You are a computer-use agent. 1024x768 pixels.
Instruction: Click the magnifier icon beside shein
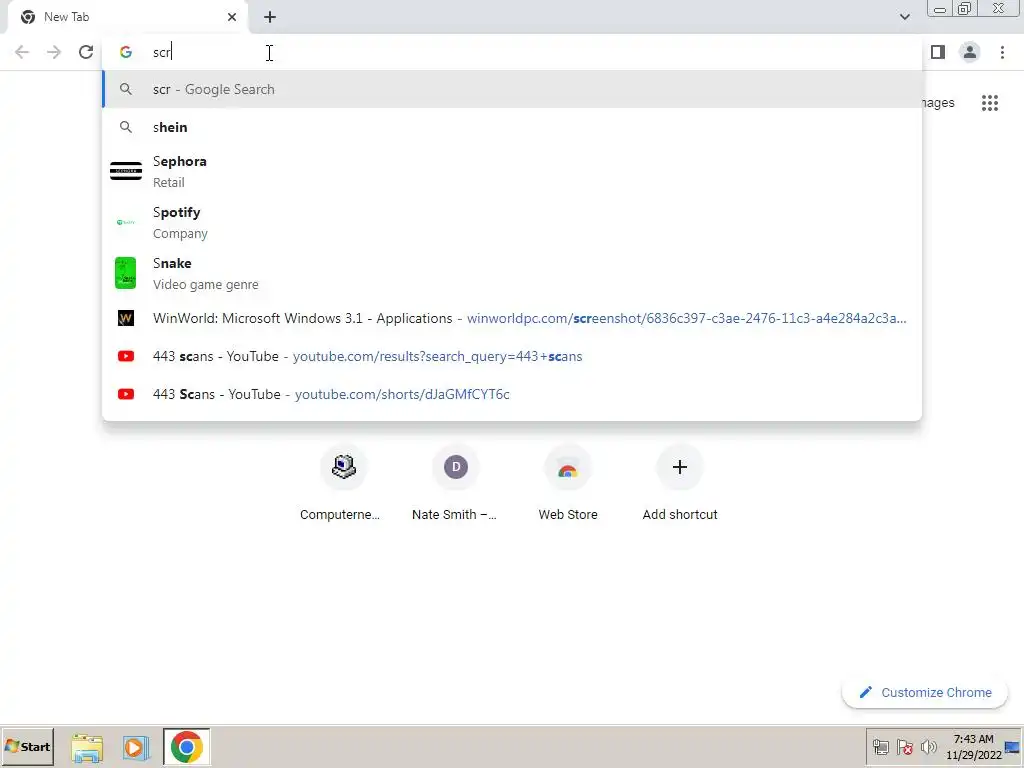(x=126, y=127)
